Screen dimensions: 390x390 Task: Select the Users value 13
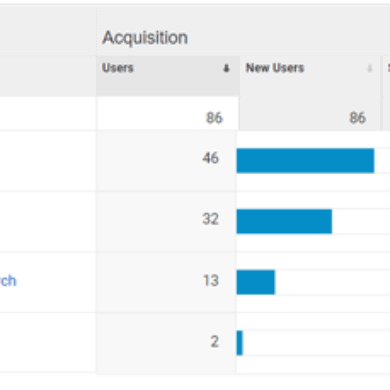(x=211, y=280)
